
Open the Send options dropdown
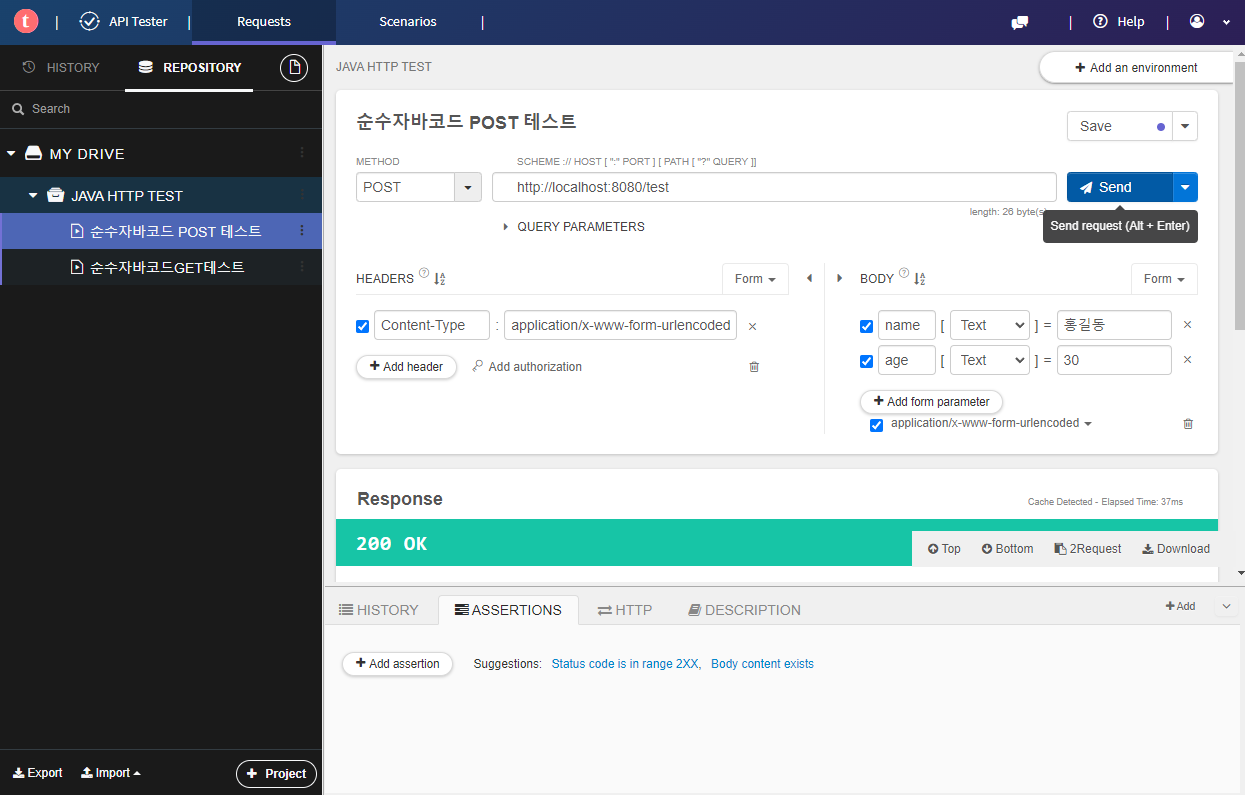1185,187
